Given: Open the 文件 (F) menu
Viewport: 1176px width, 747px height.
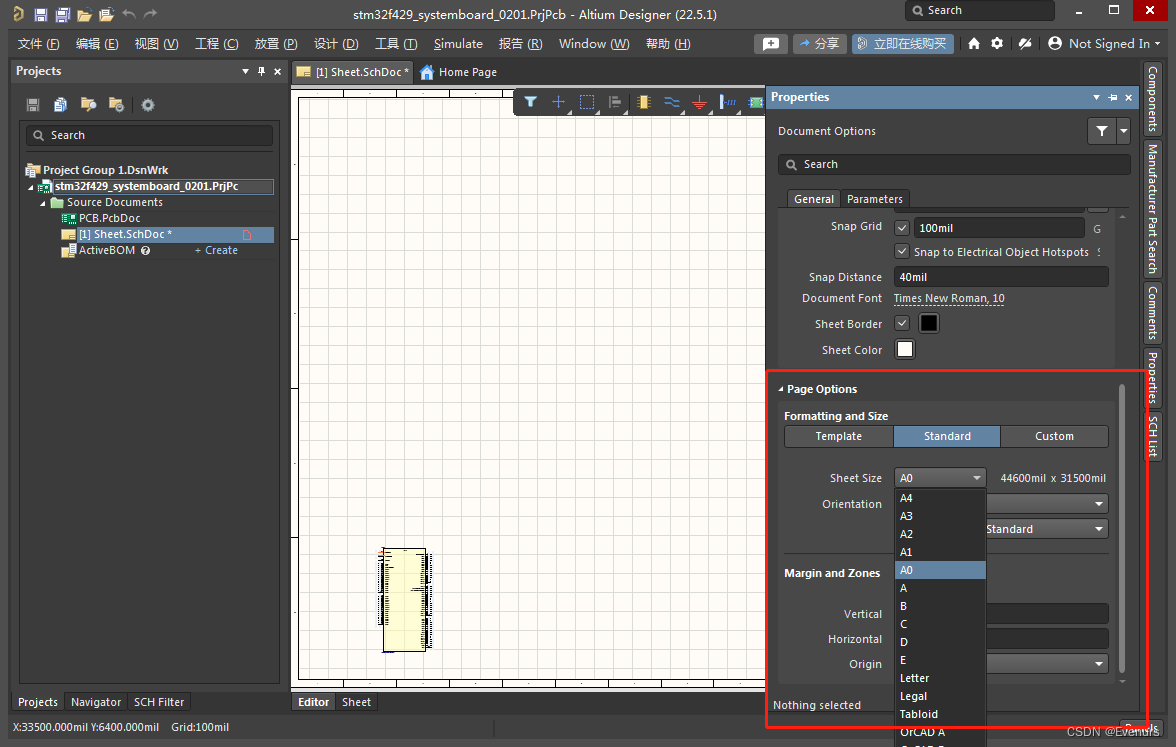Looking at the screenshot, I should (38, 44).
